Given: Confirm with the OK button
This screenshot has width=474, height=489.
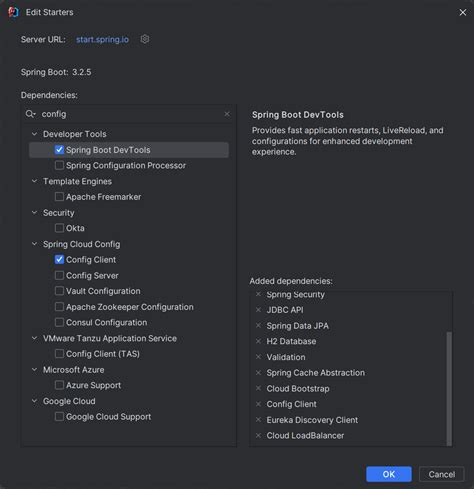Looking at the screenshot, I should [389, 474].
